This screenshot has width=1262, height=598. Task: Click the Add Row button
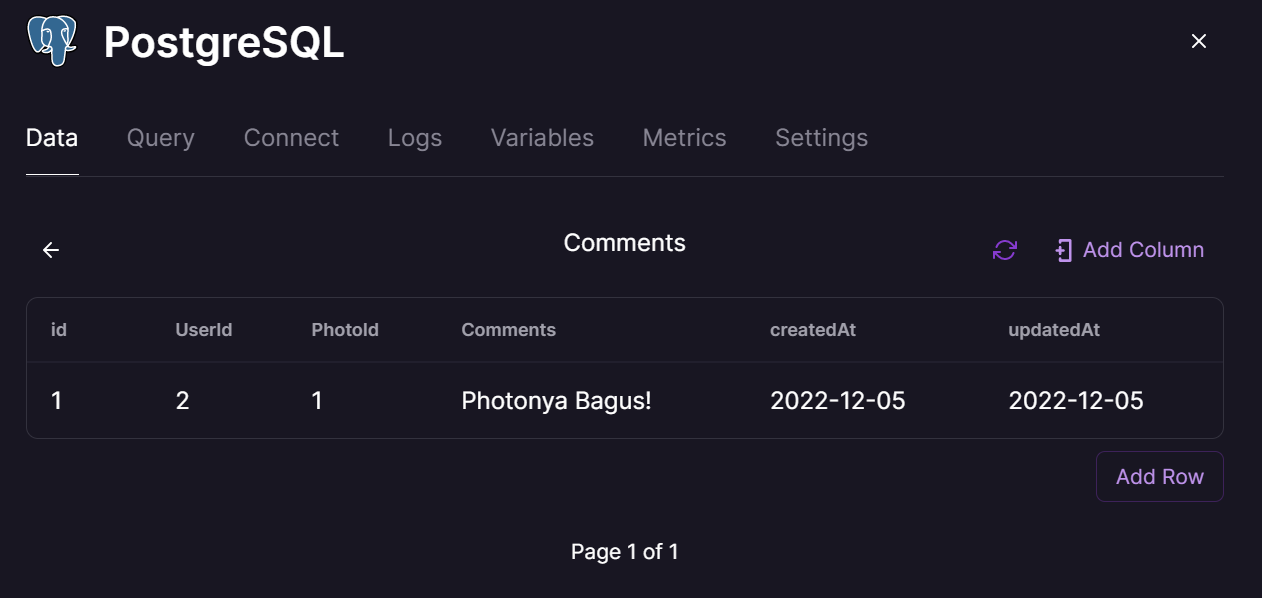[x=1159, y=476]
